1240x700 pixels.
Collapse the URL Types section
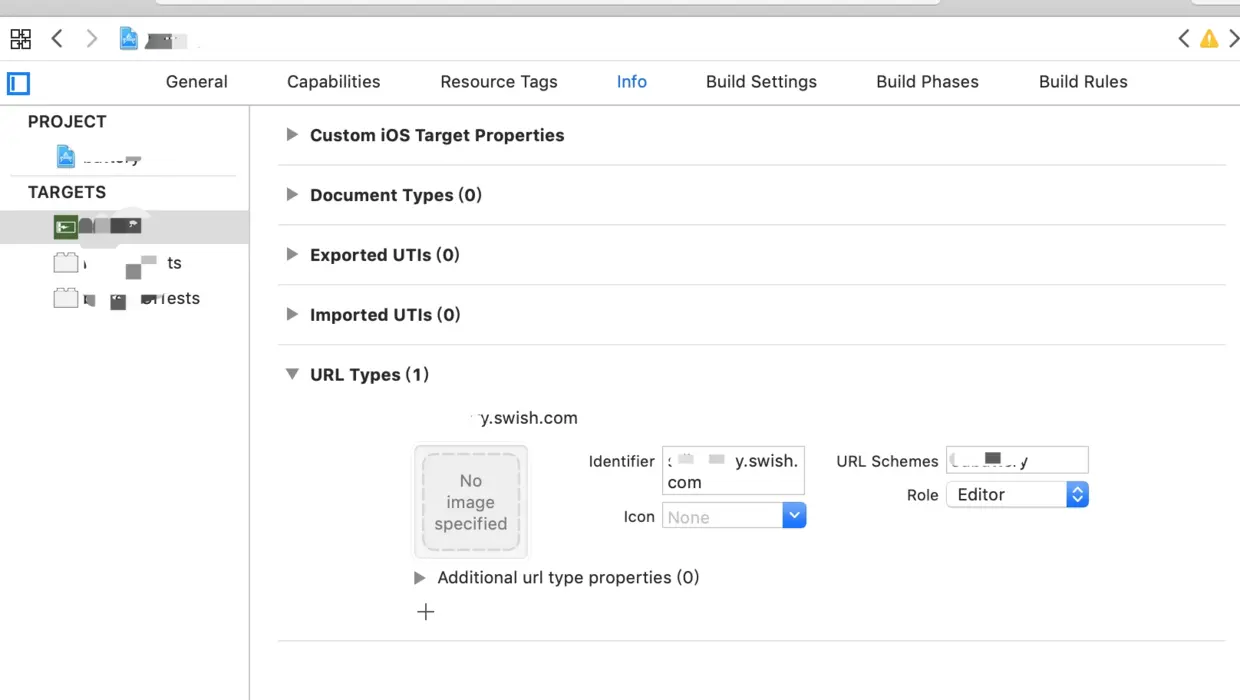click(x=292, y=374)
